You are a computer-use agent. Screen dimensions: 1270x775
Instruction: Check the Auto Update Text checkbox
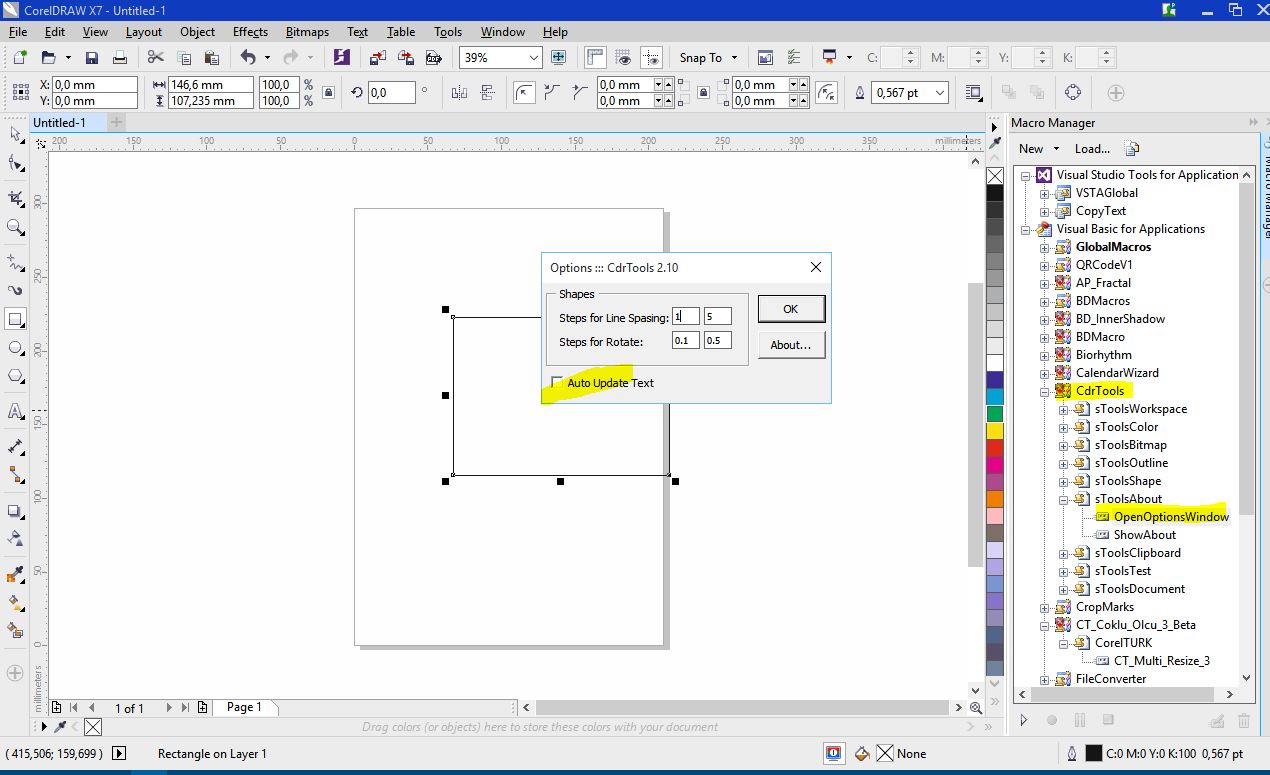click(x=557, y=383)
